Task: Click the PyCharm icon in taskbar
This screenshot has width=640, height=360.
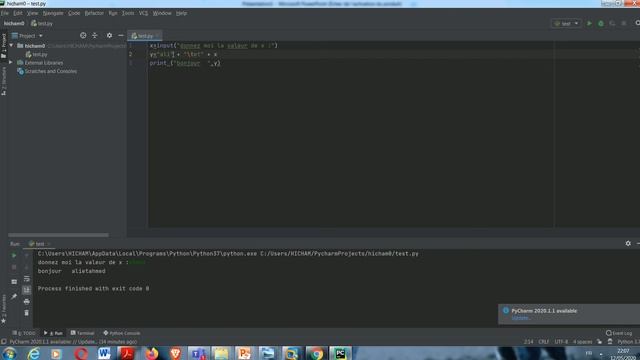Action: coord(340,353)
